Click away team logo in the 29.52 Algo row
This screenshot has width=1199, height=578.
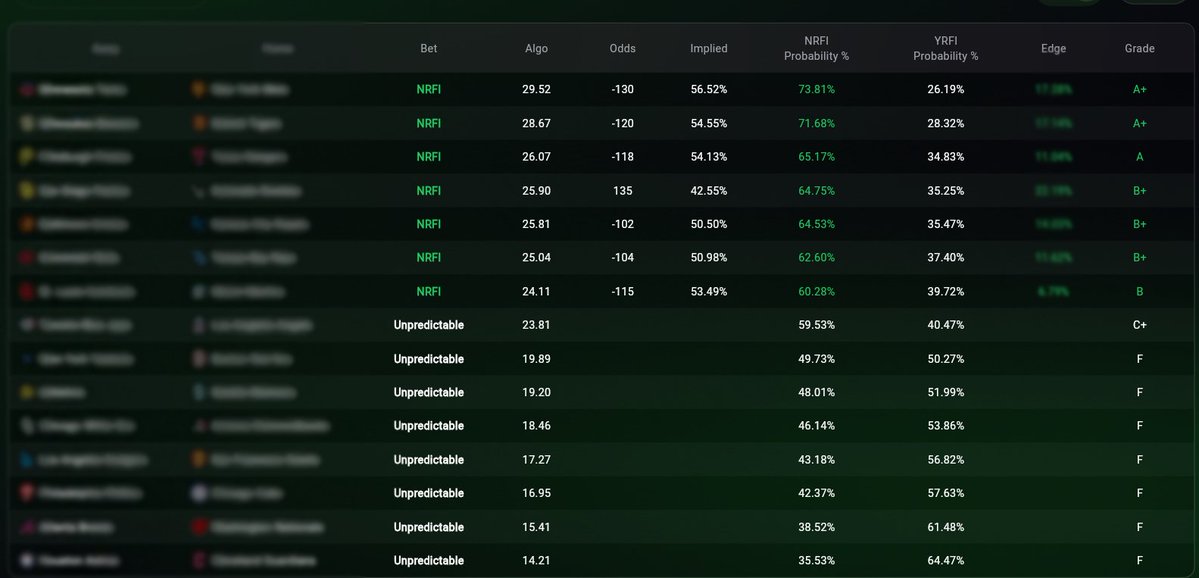point(28,89)
